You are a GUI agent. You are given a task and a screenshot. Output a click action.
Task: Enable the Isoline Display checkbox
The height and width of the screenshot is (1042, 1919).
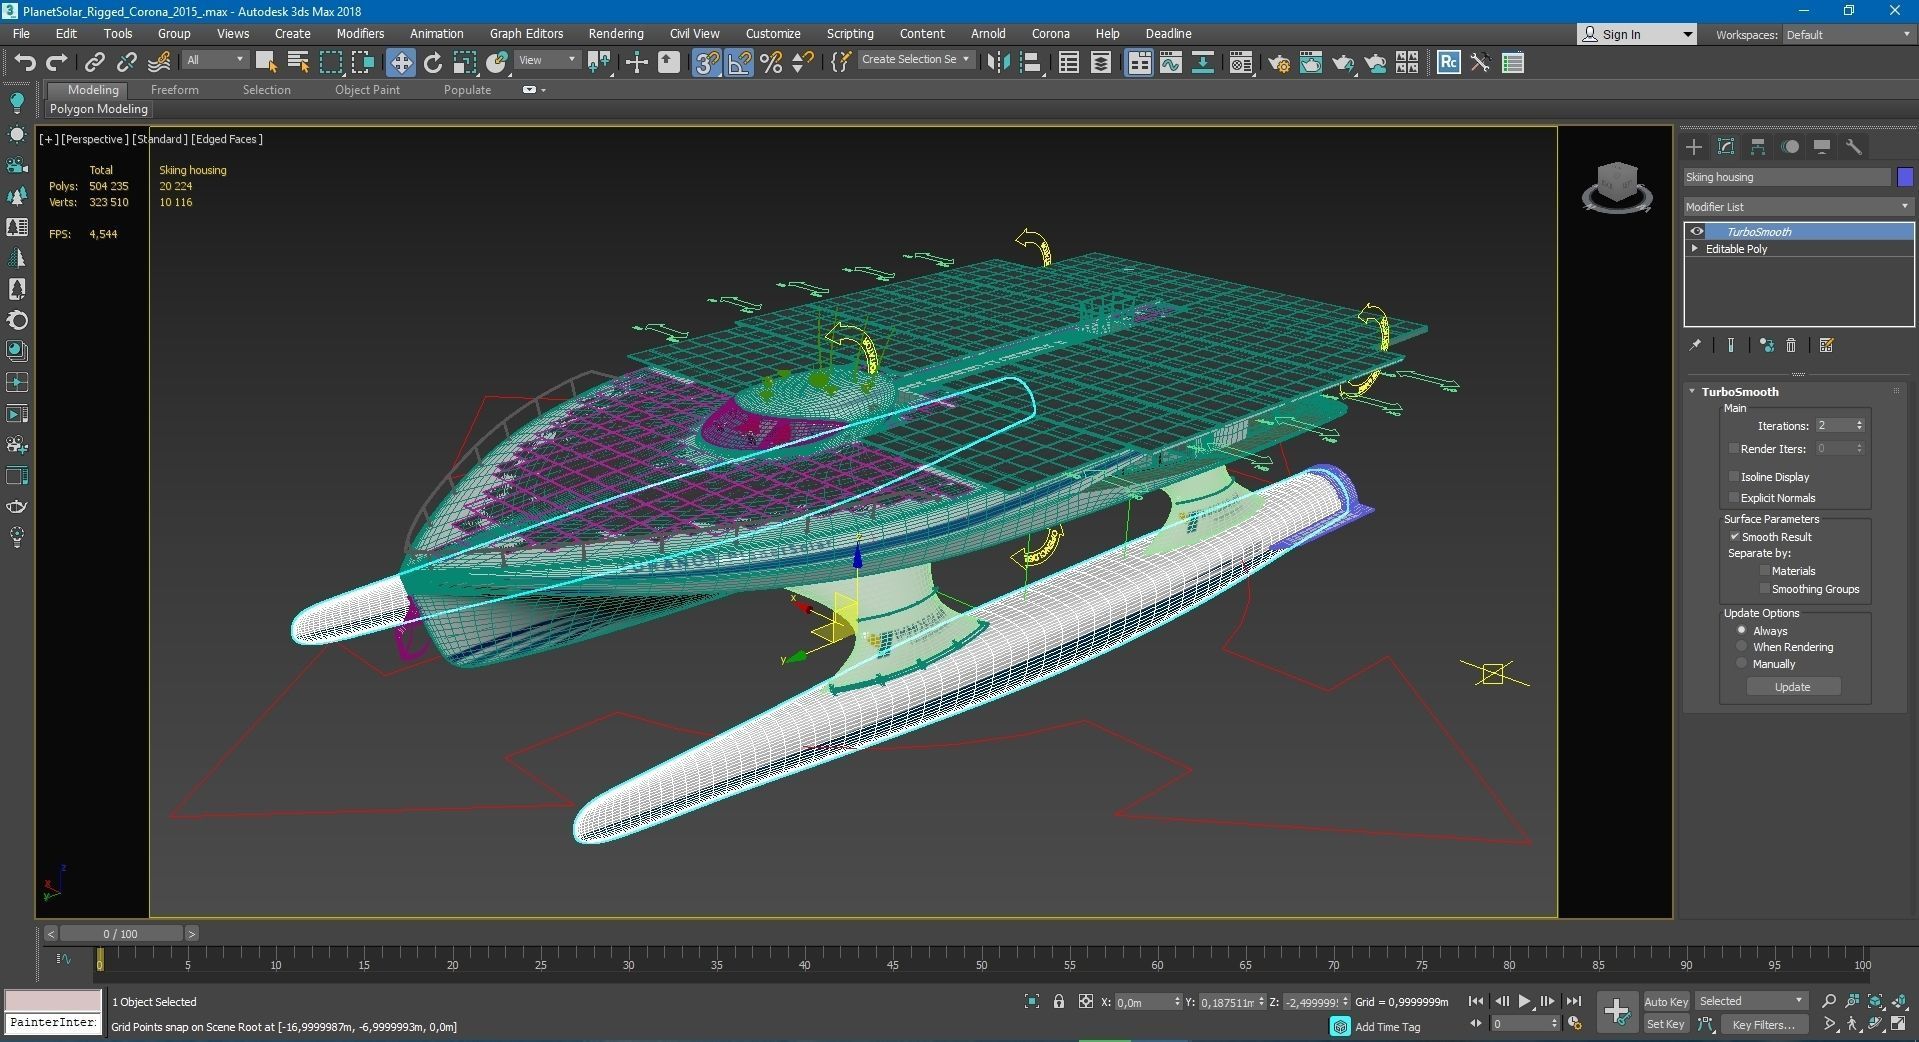(x=1734, y=476)
